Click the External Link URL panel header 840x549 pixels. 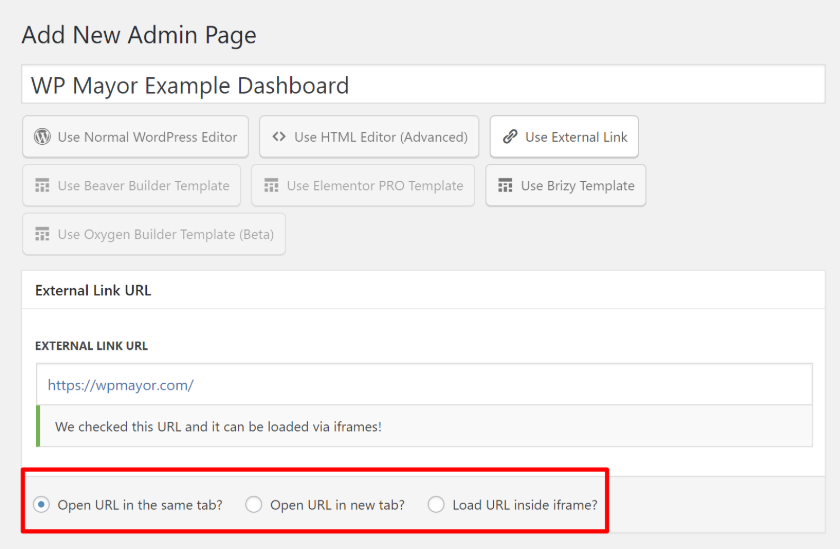tap(423, 290)
